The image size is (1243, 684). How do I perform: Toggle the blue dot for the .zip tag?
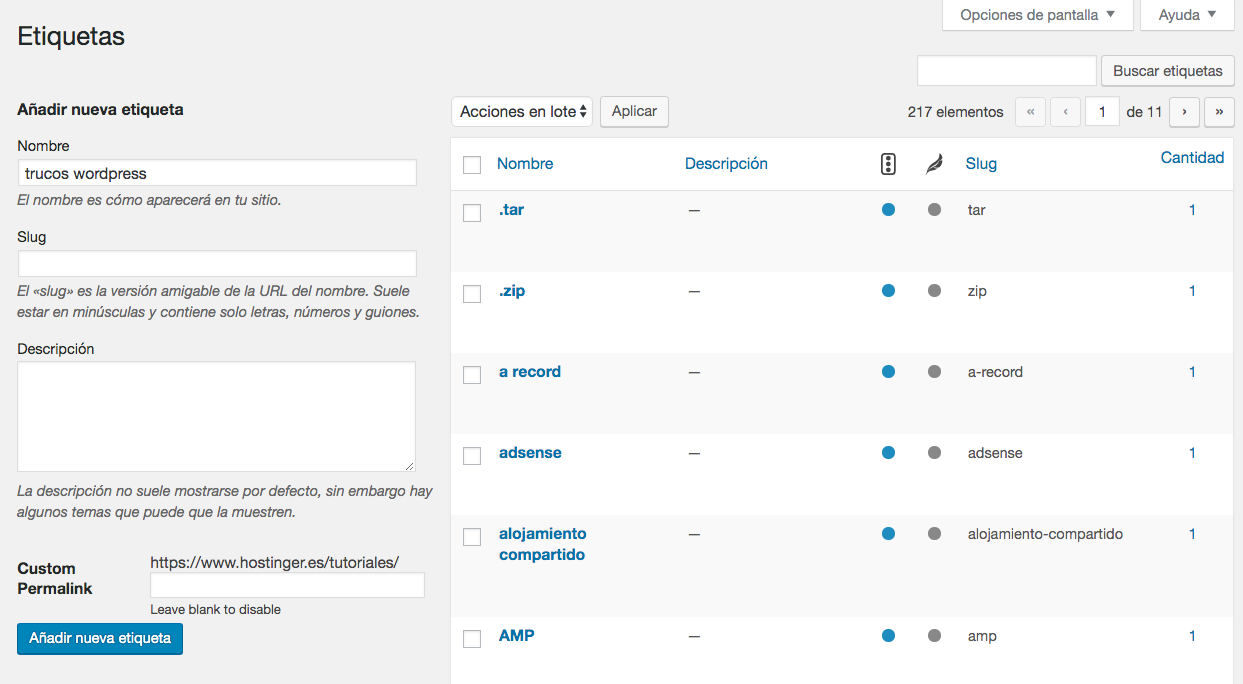[888, 291]
